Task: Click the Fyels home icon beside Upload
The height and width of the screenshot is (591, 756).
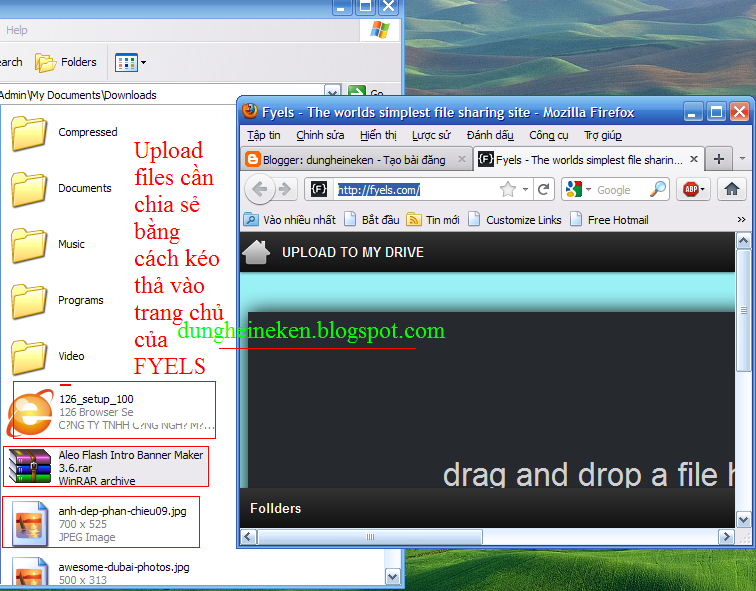Action: (256, 252)
